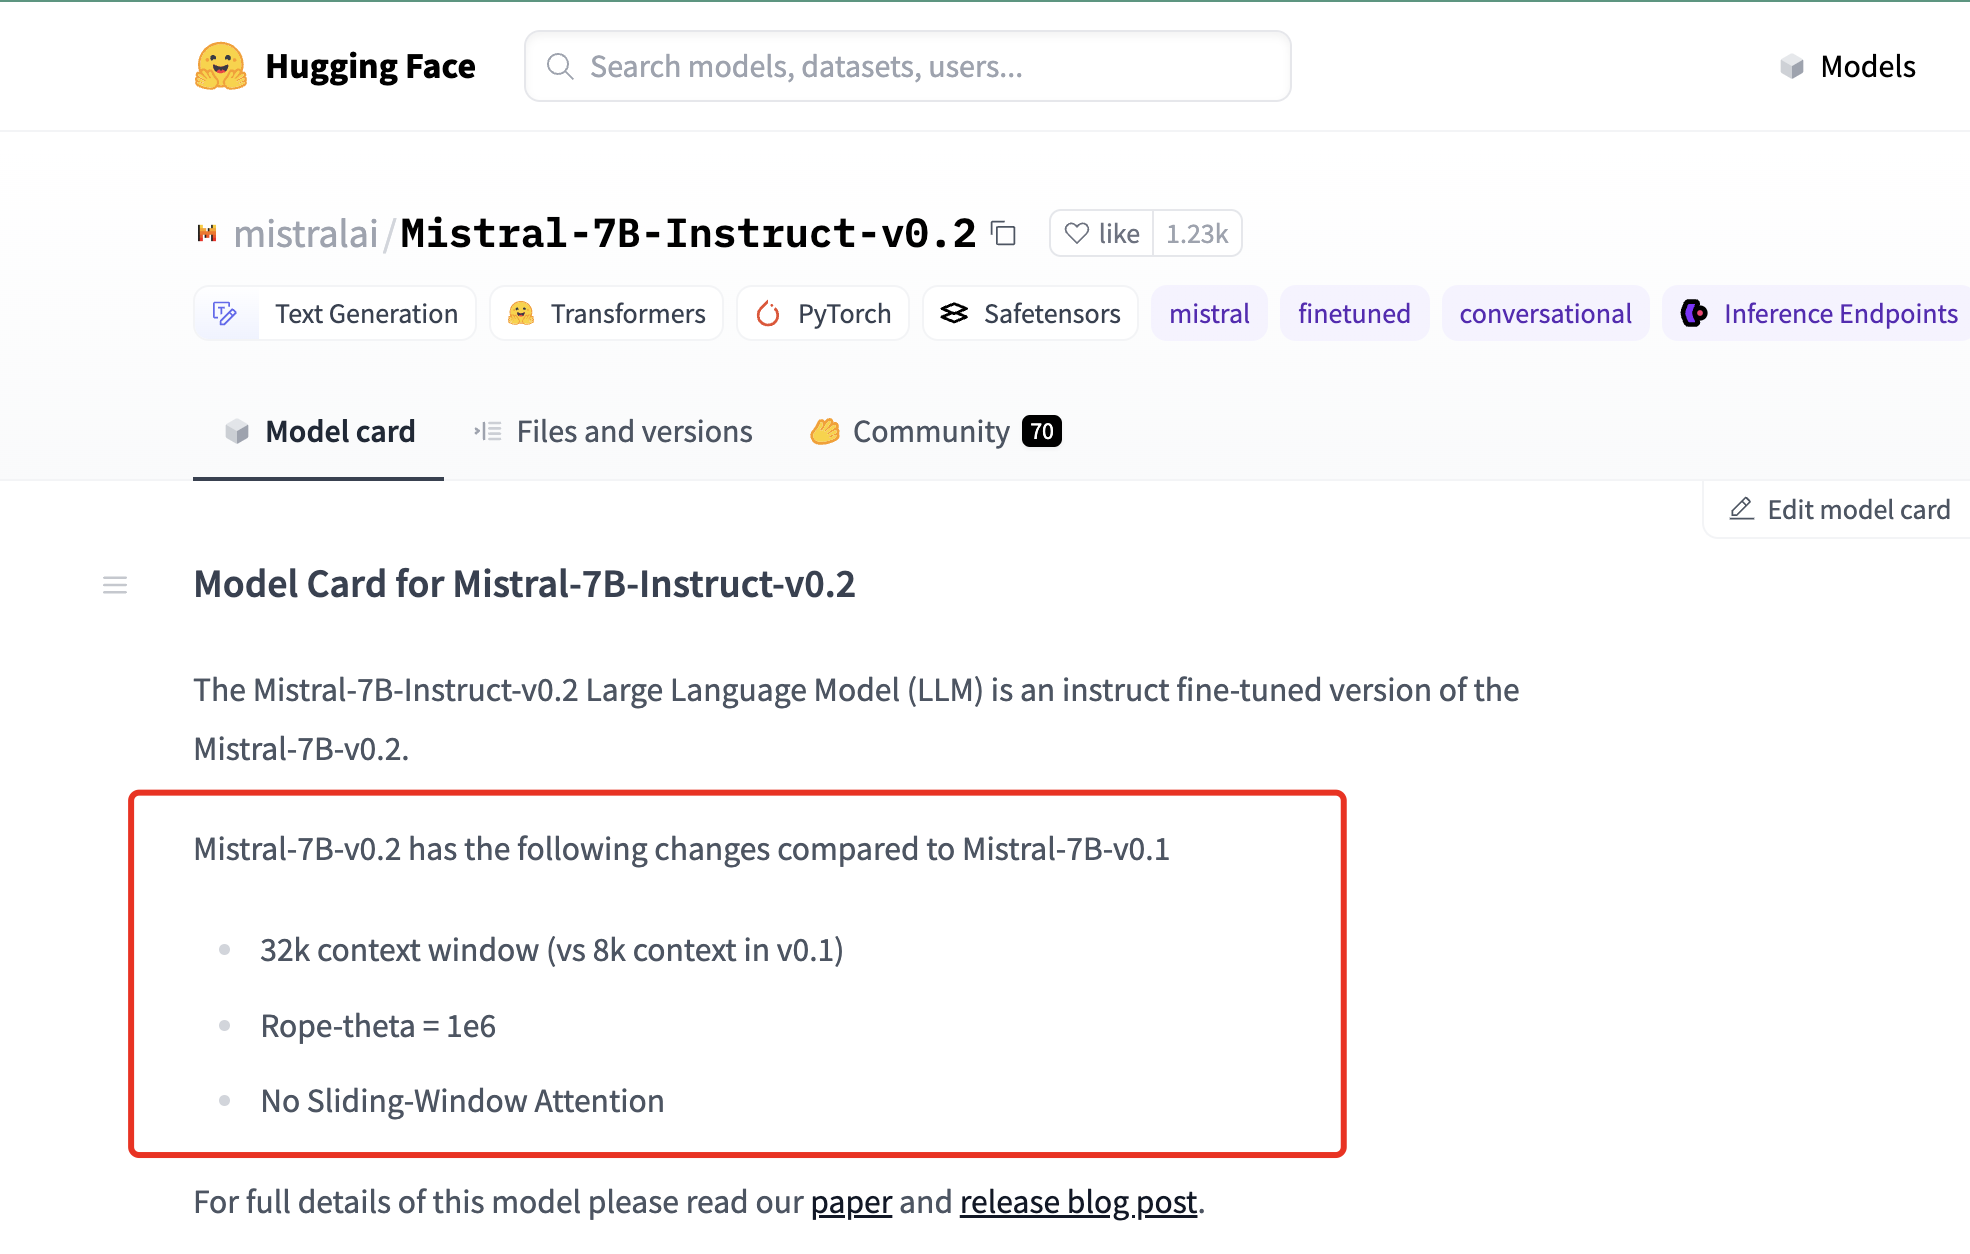The height and width of the screenshot is (1254, 1970).
Task: Open the table of contents hamburger icon
Action: (x=115, y=585)
